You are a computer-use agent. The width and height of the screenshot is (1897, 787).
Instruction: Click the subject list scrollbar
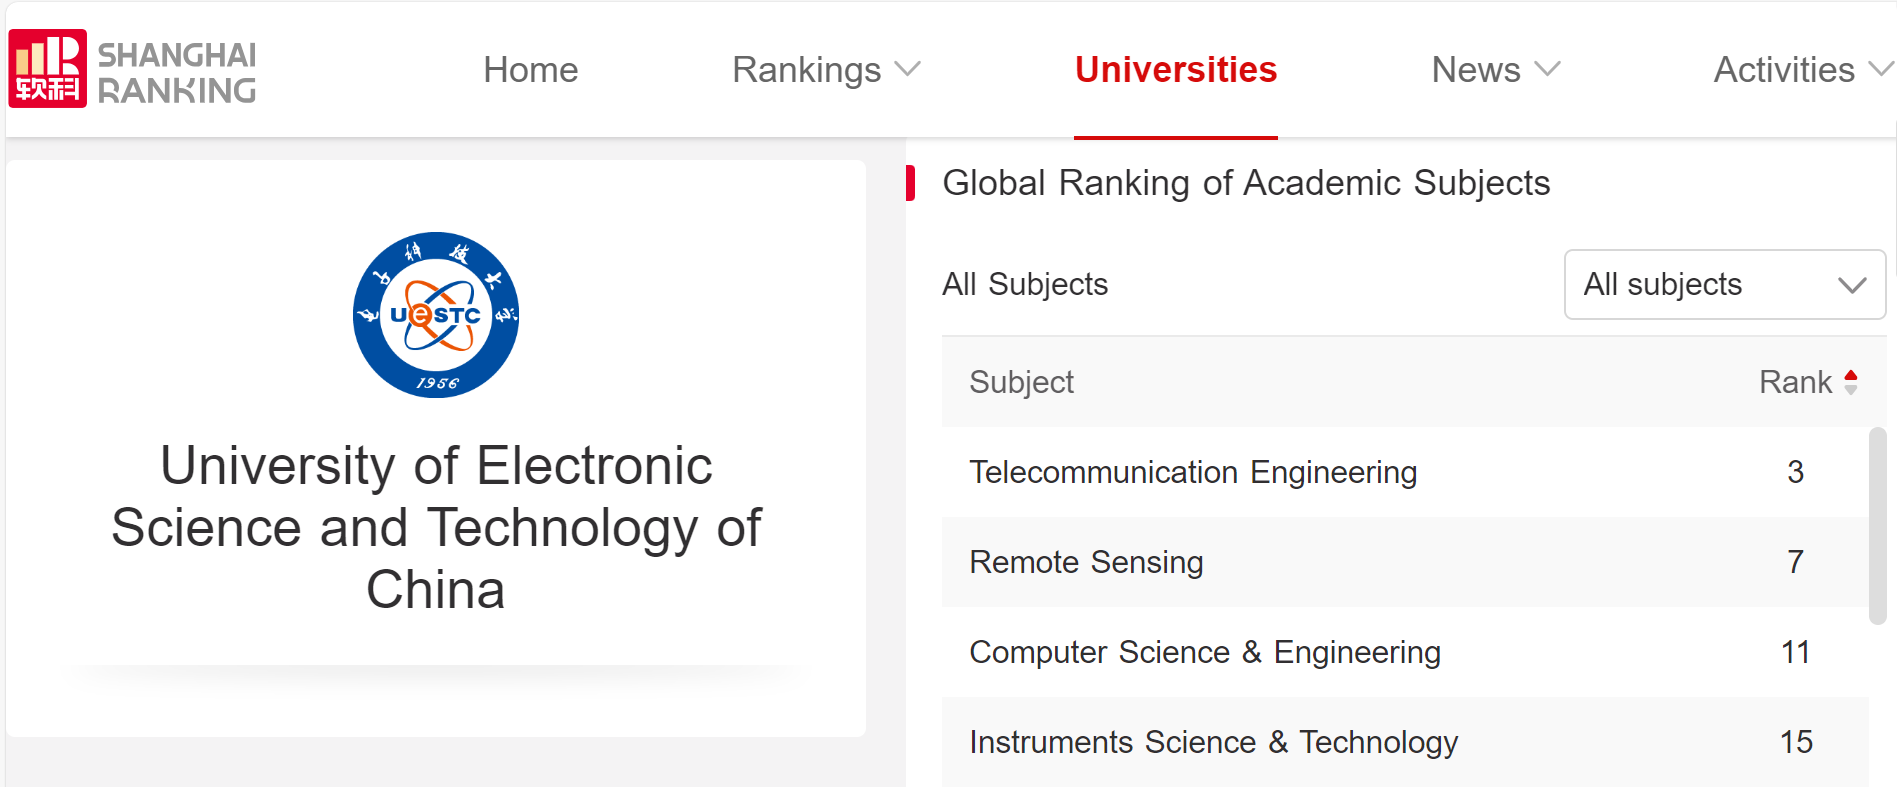click(x=1878, y=526)
